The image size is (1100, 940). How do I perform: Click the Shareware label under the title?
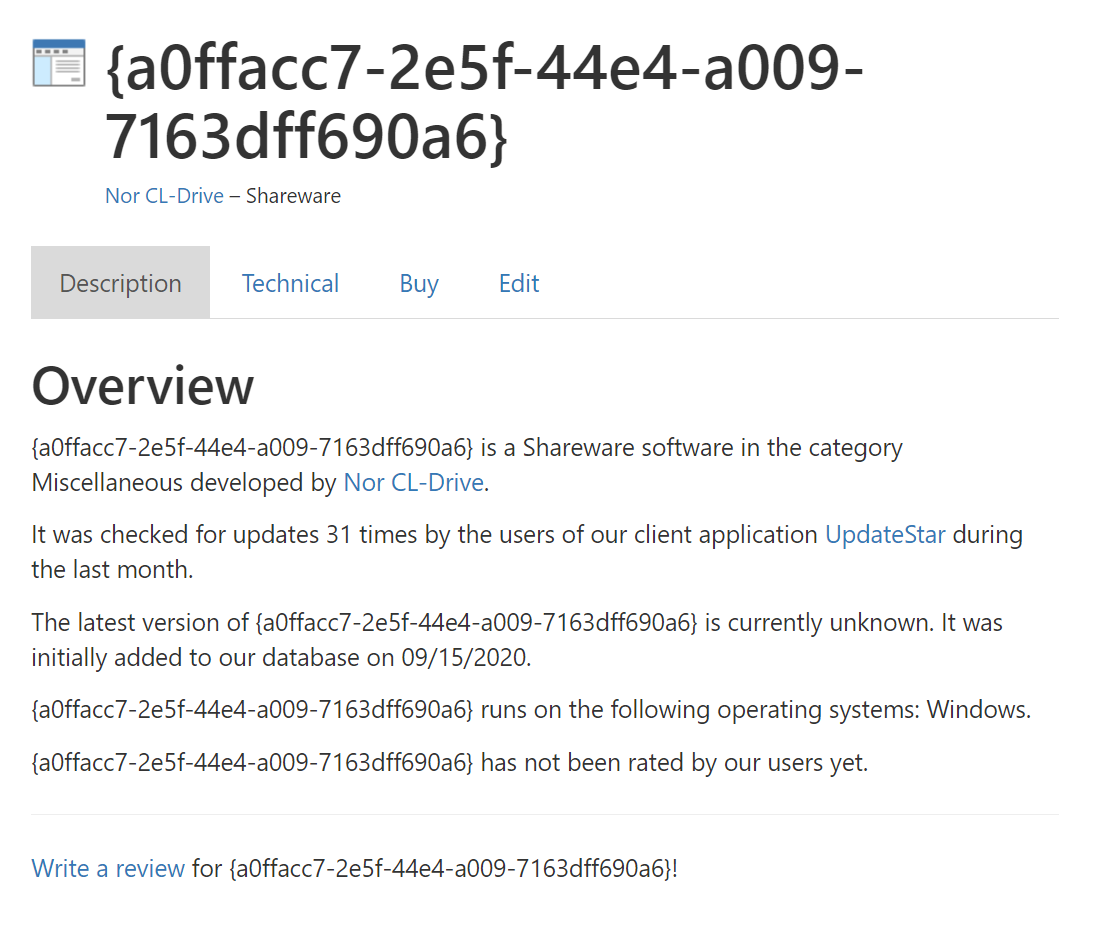pyautogui.click(x=293, y=196)
